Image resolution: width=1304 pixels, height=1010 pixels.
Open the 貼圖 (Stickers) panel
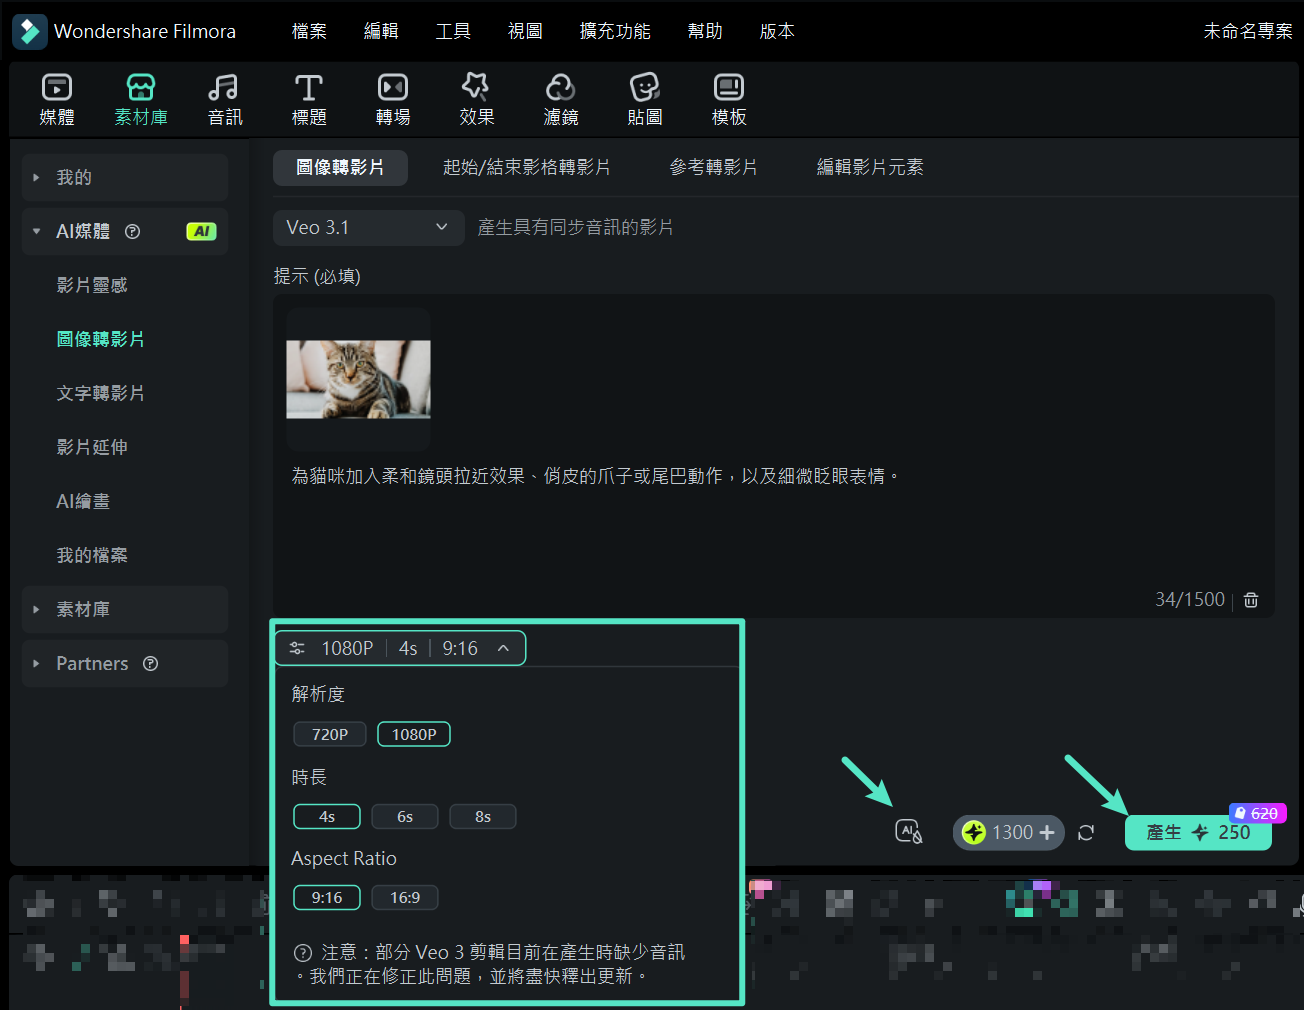(x=644, y=98)
